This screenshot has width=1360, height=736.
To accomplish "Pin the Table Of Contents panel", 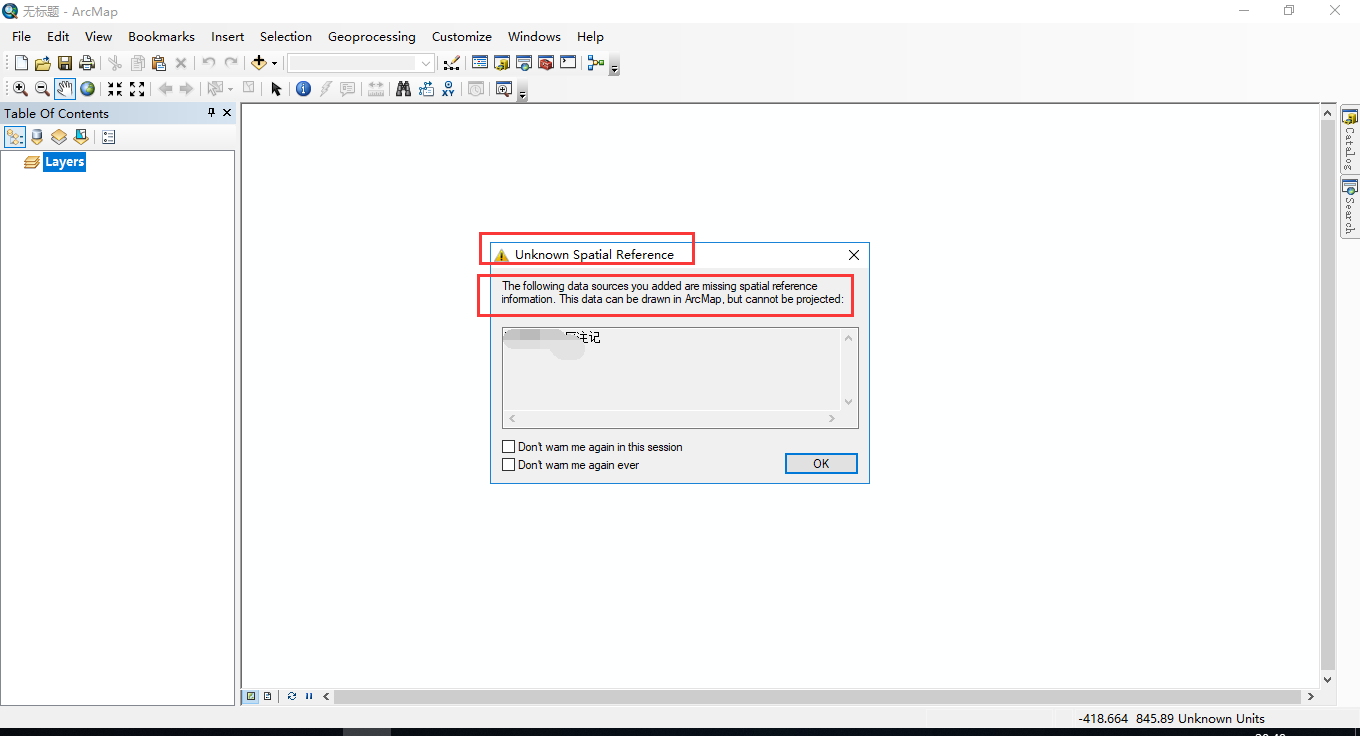I will (210, 112).
